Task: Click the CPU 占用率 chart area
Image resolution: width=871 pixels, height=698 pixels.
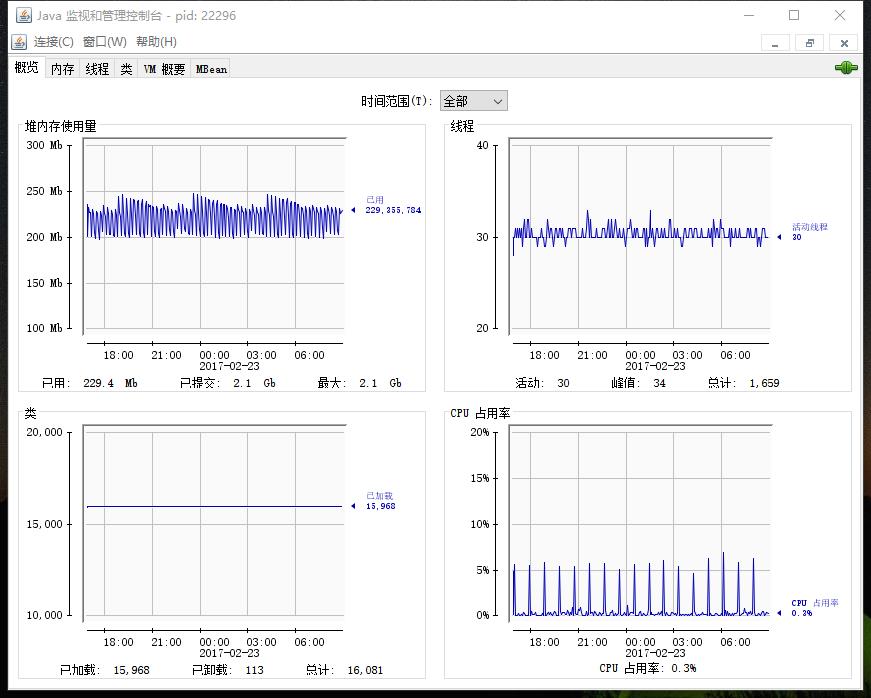Action: click(x=640, y=523)
